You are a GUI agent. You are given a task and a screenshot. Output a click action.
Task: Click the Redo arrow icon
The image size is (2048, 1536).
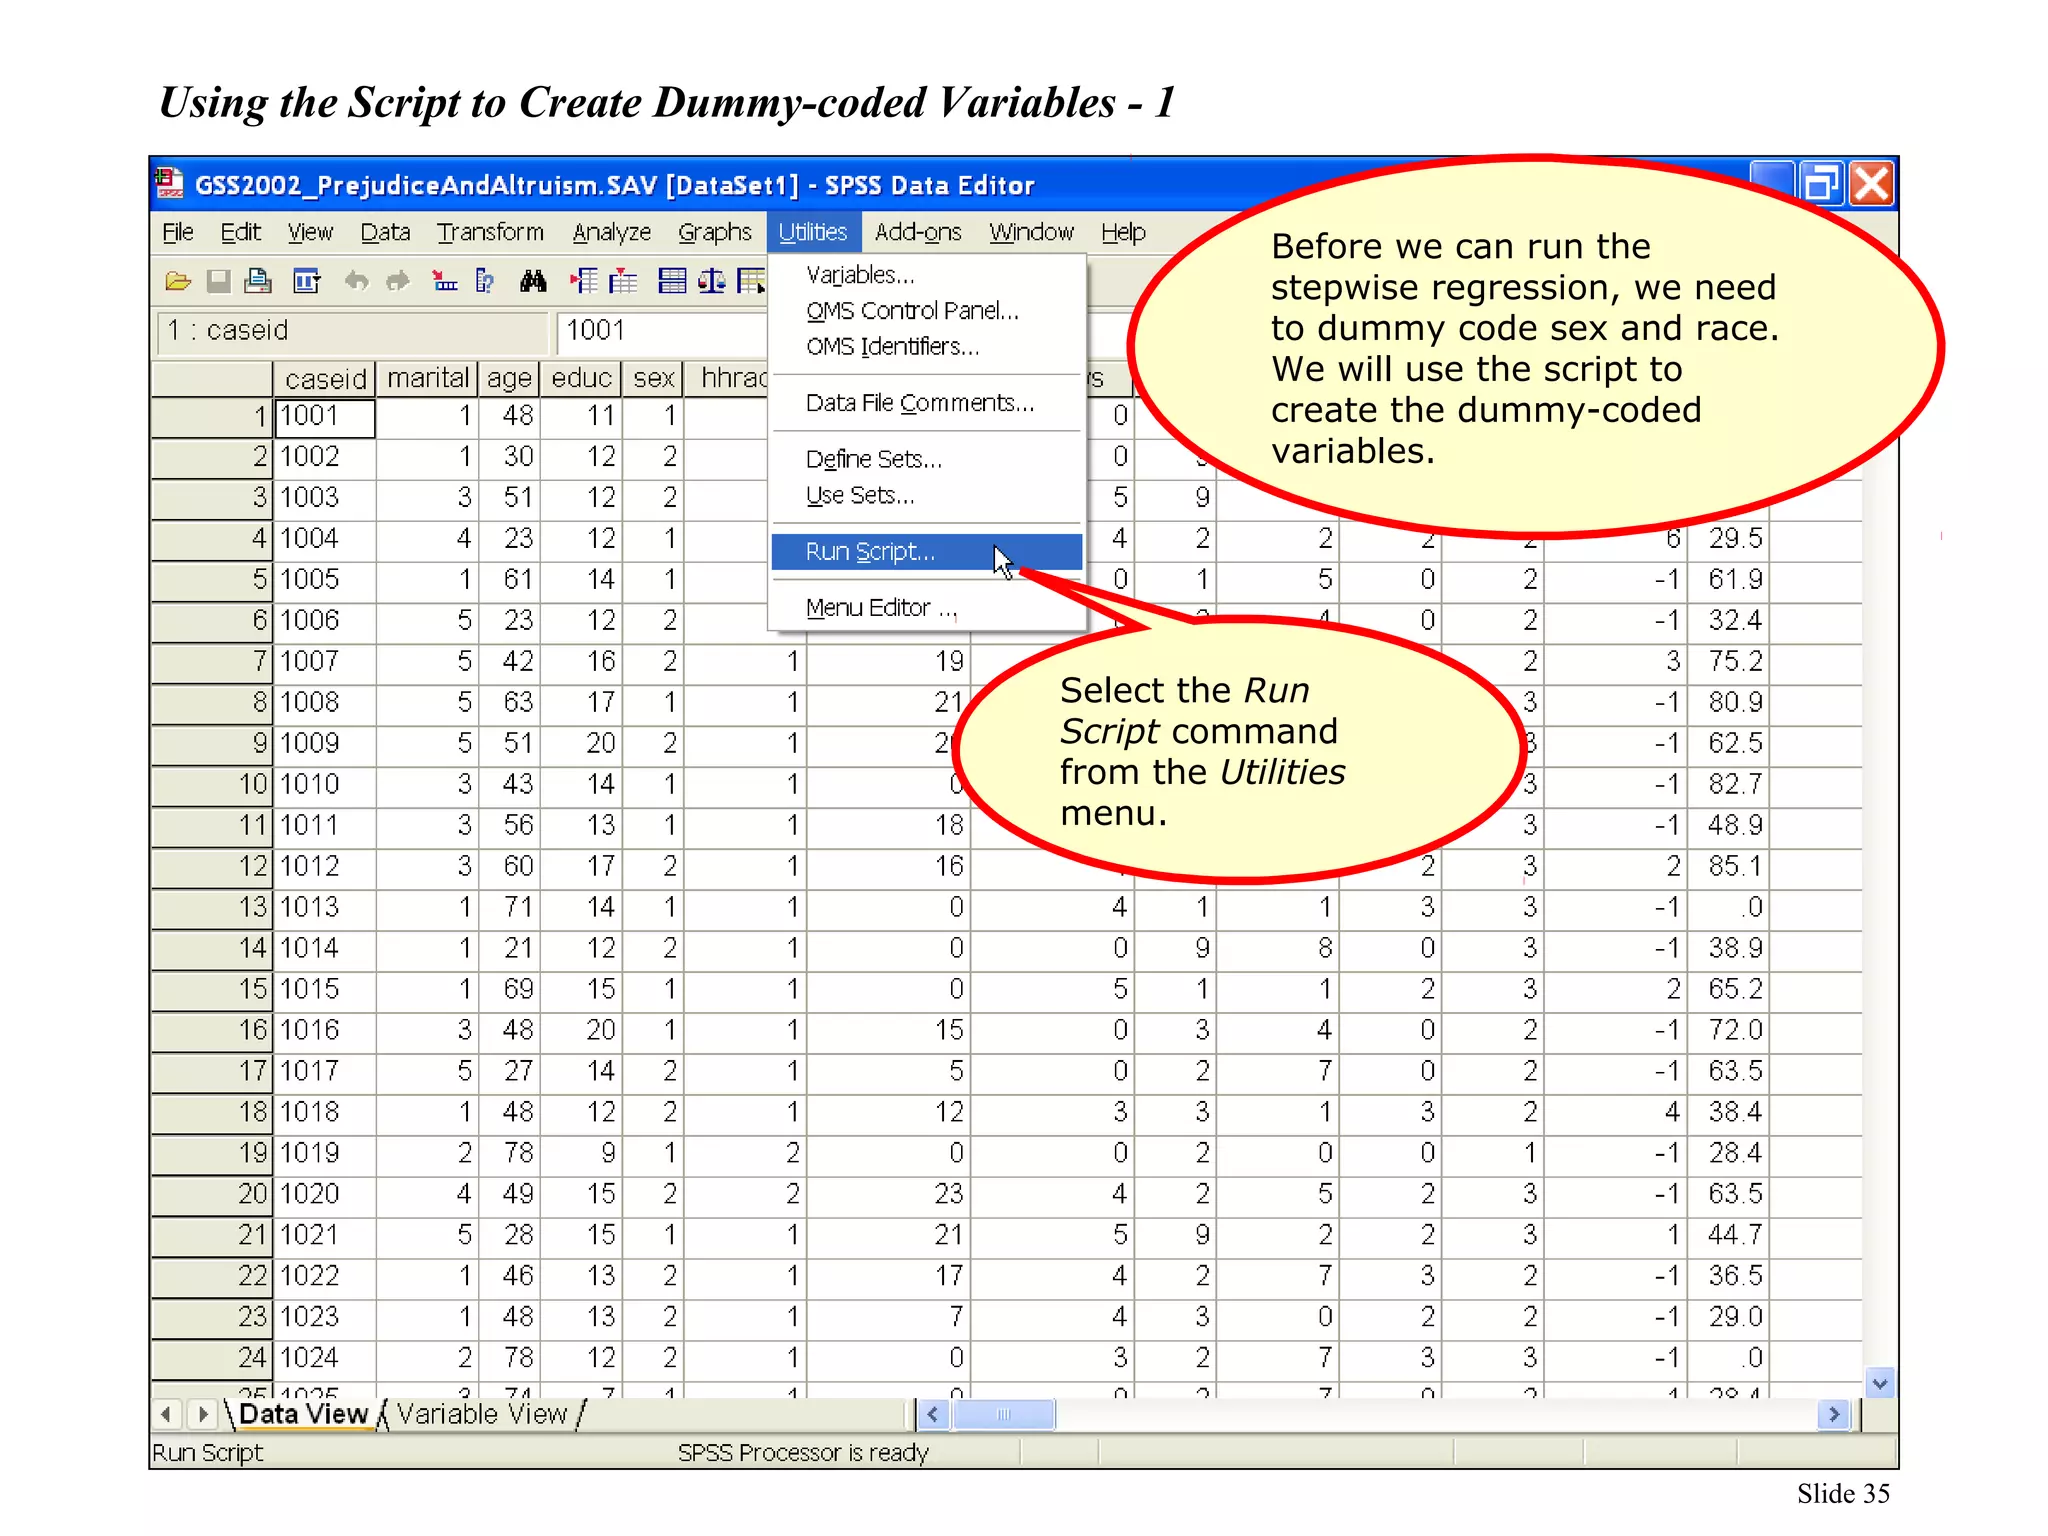[x=398, y=282]
